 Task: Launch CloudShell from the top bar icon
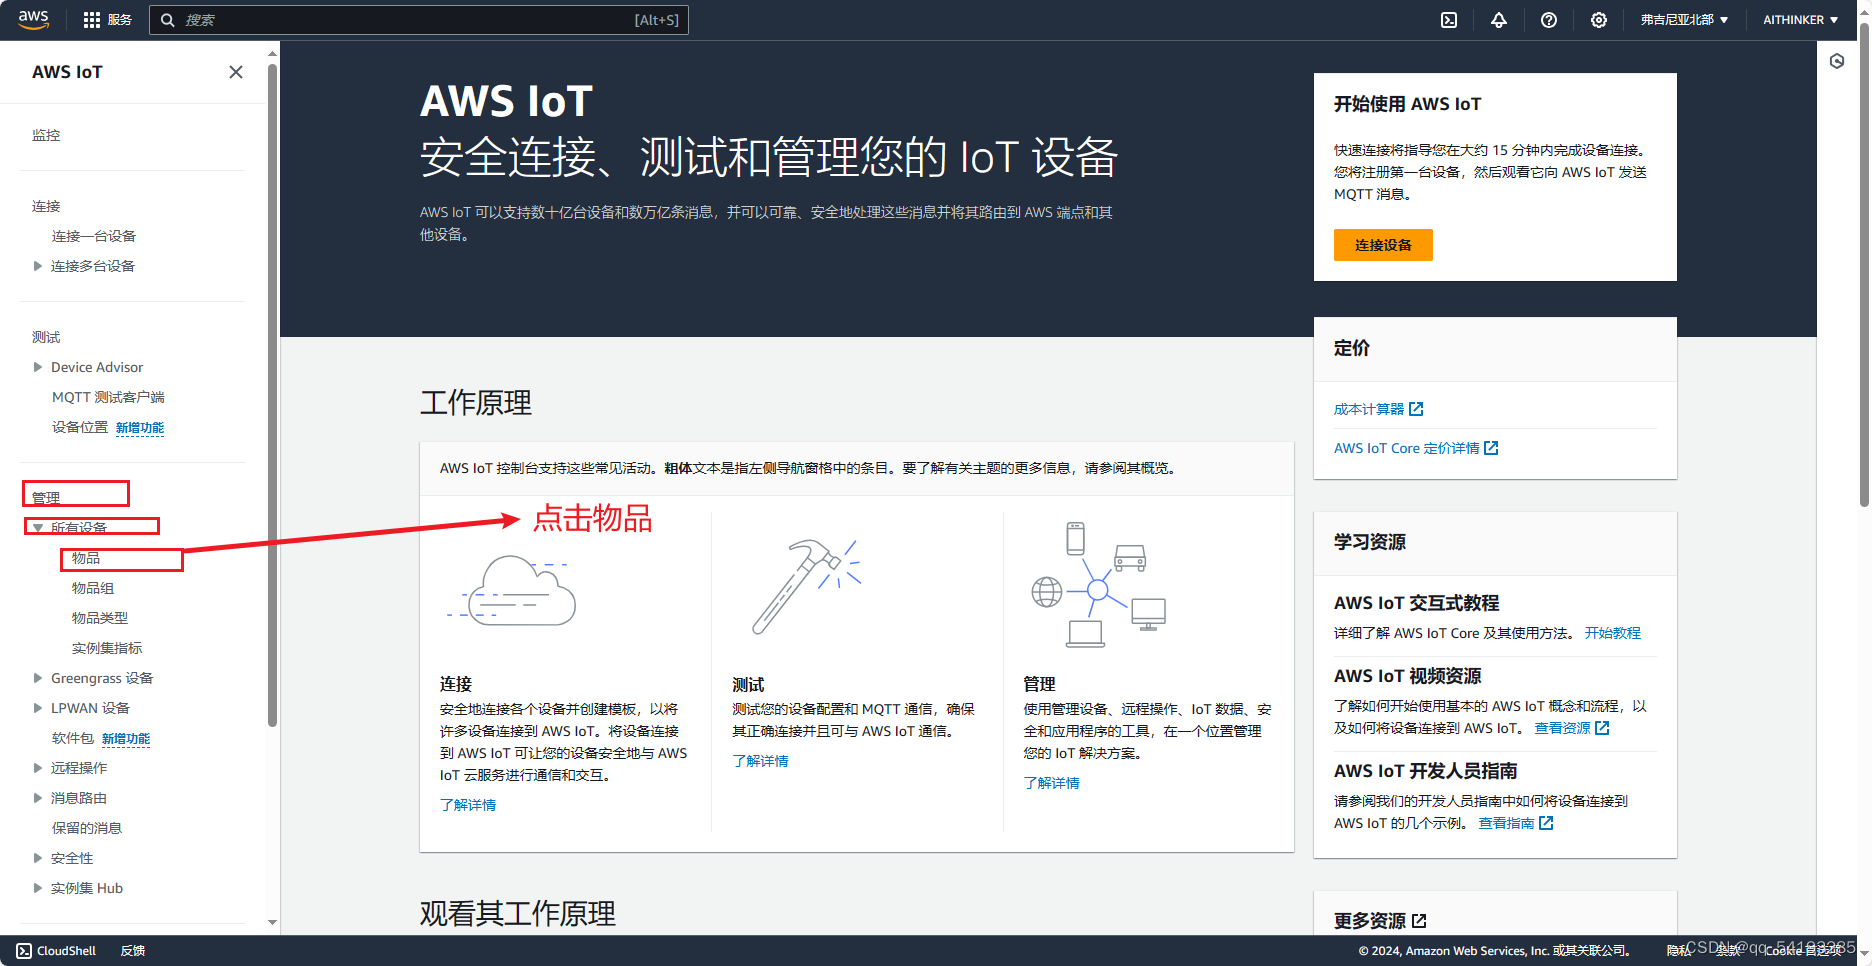click(1449, 20)
